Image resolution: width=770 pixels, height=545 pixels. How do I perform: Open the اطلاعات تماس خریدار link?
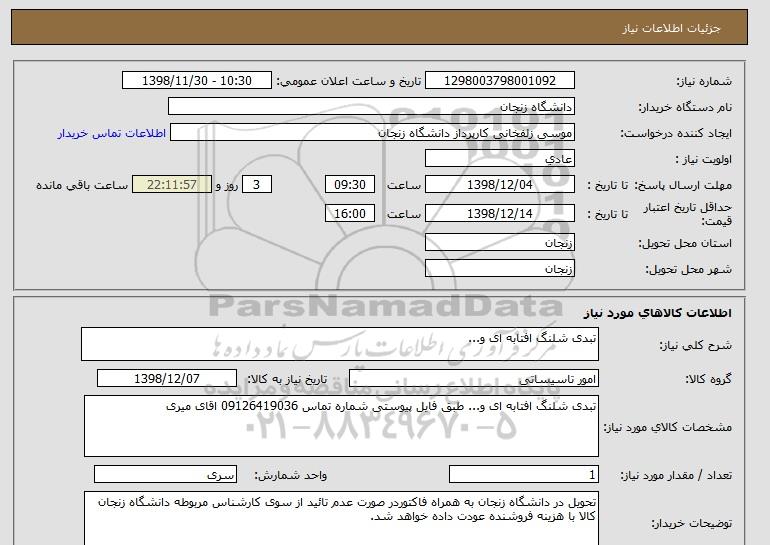coord(111,133)
